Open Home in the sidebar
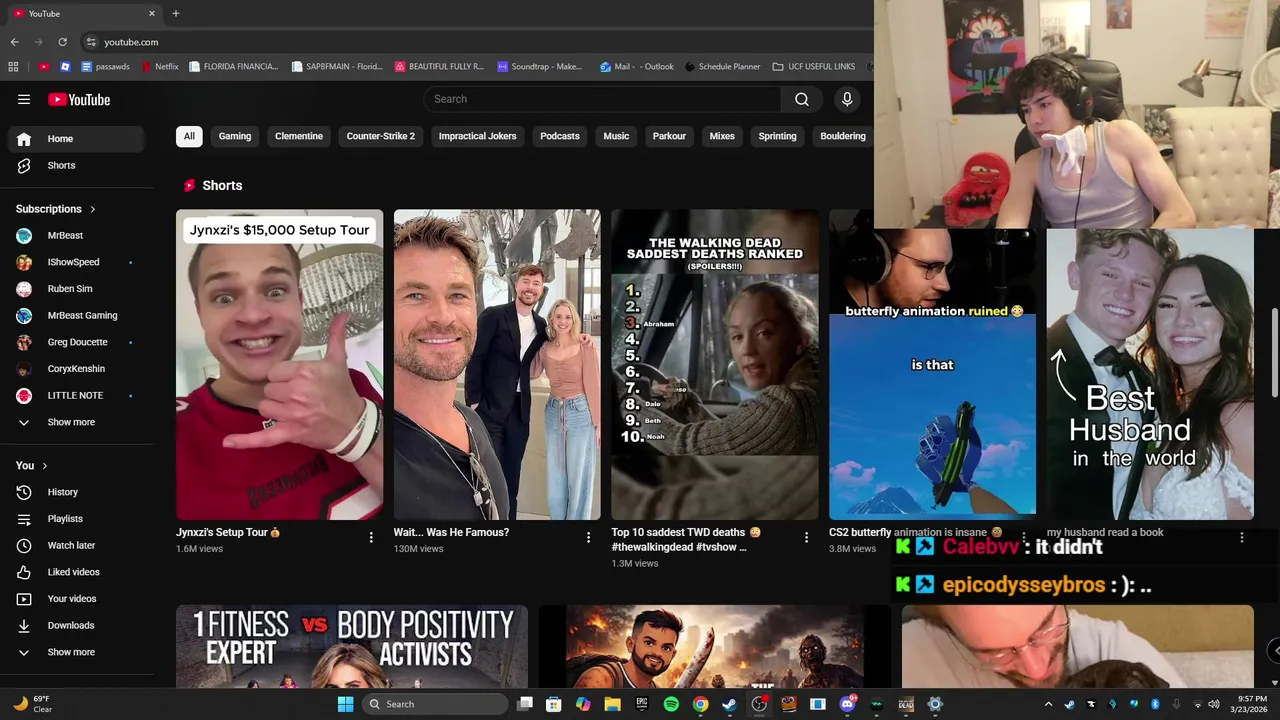Screen dimensions: 1280x720 coord(76,139)
